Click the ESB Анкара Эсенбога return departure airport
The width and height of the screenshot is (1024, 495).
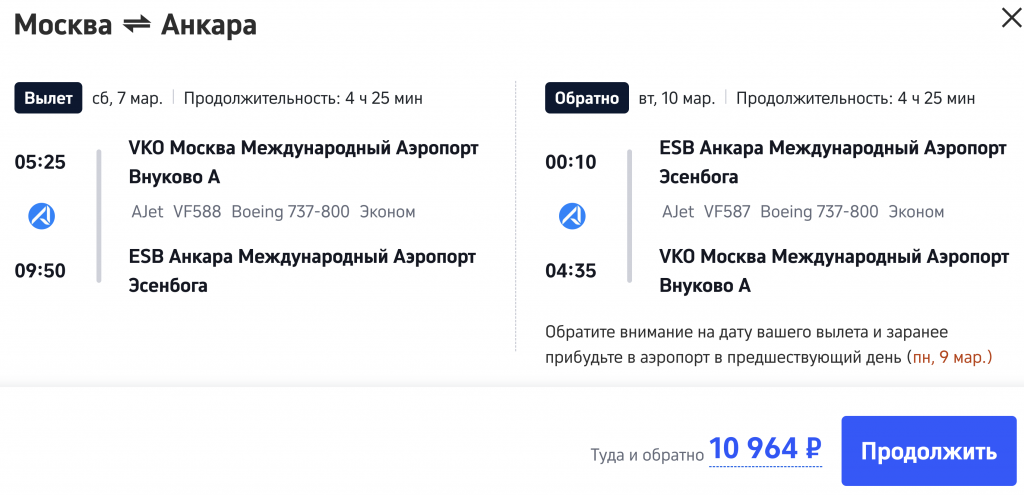click(x=833, y=162)
